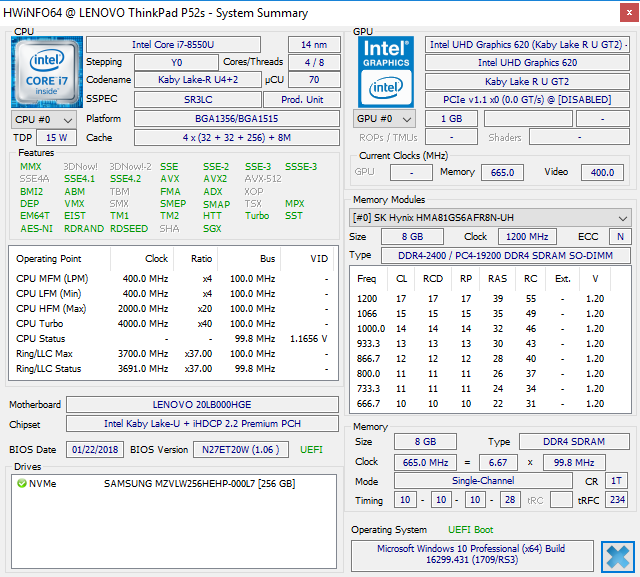640x577 pixels.
Task: Click the Microsoft Windows 10 Professional OS field
Action: [x=472, y=554]
